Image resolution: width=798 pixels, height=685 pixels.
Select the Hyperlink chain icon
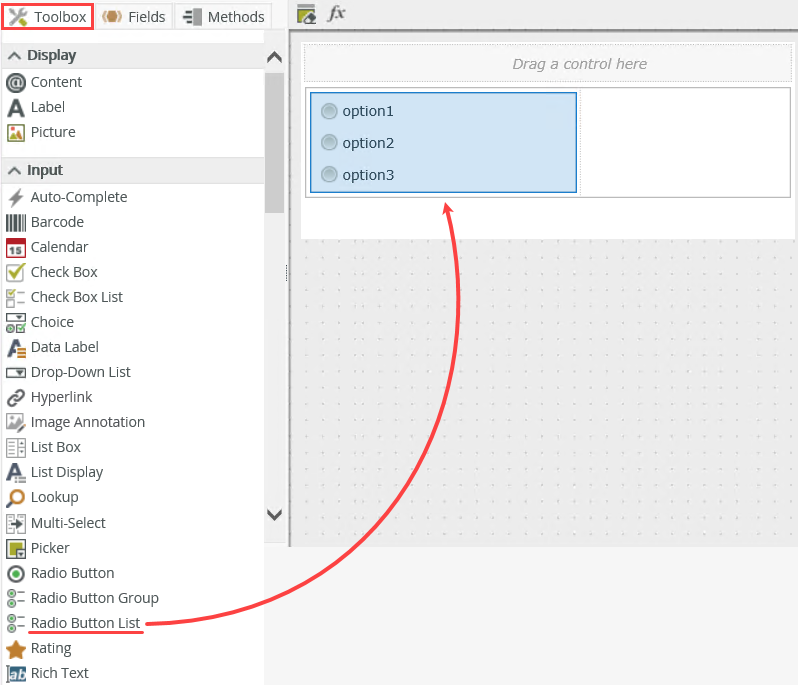16,397
